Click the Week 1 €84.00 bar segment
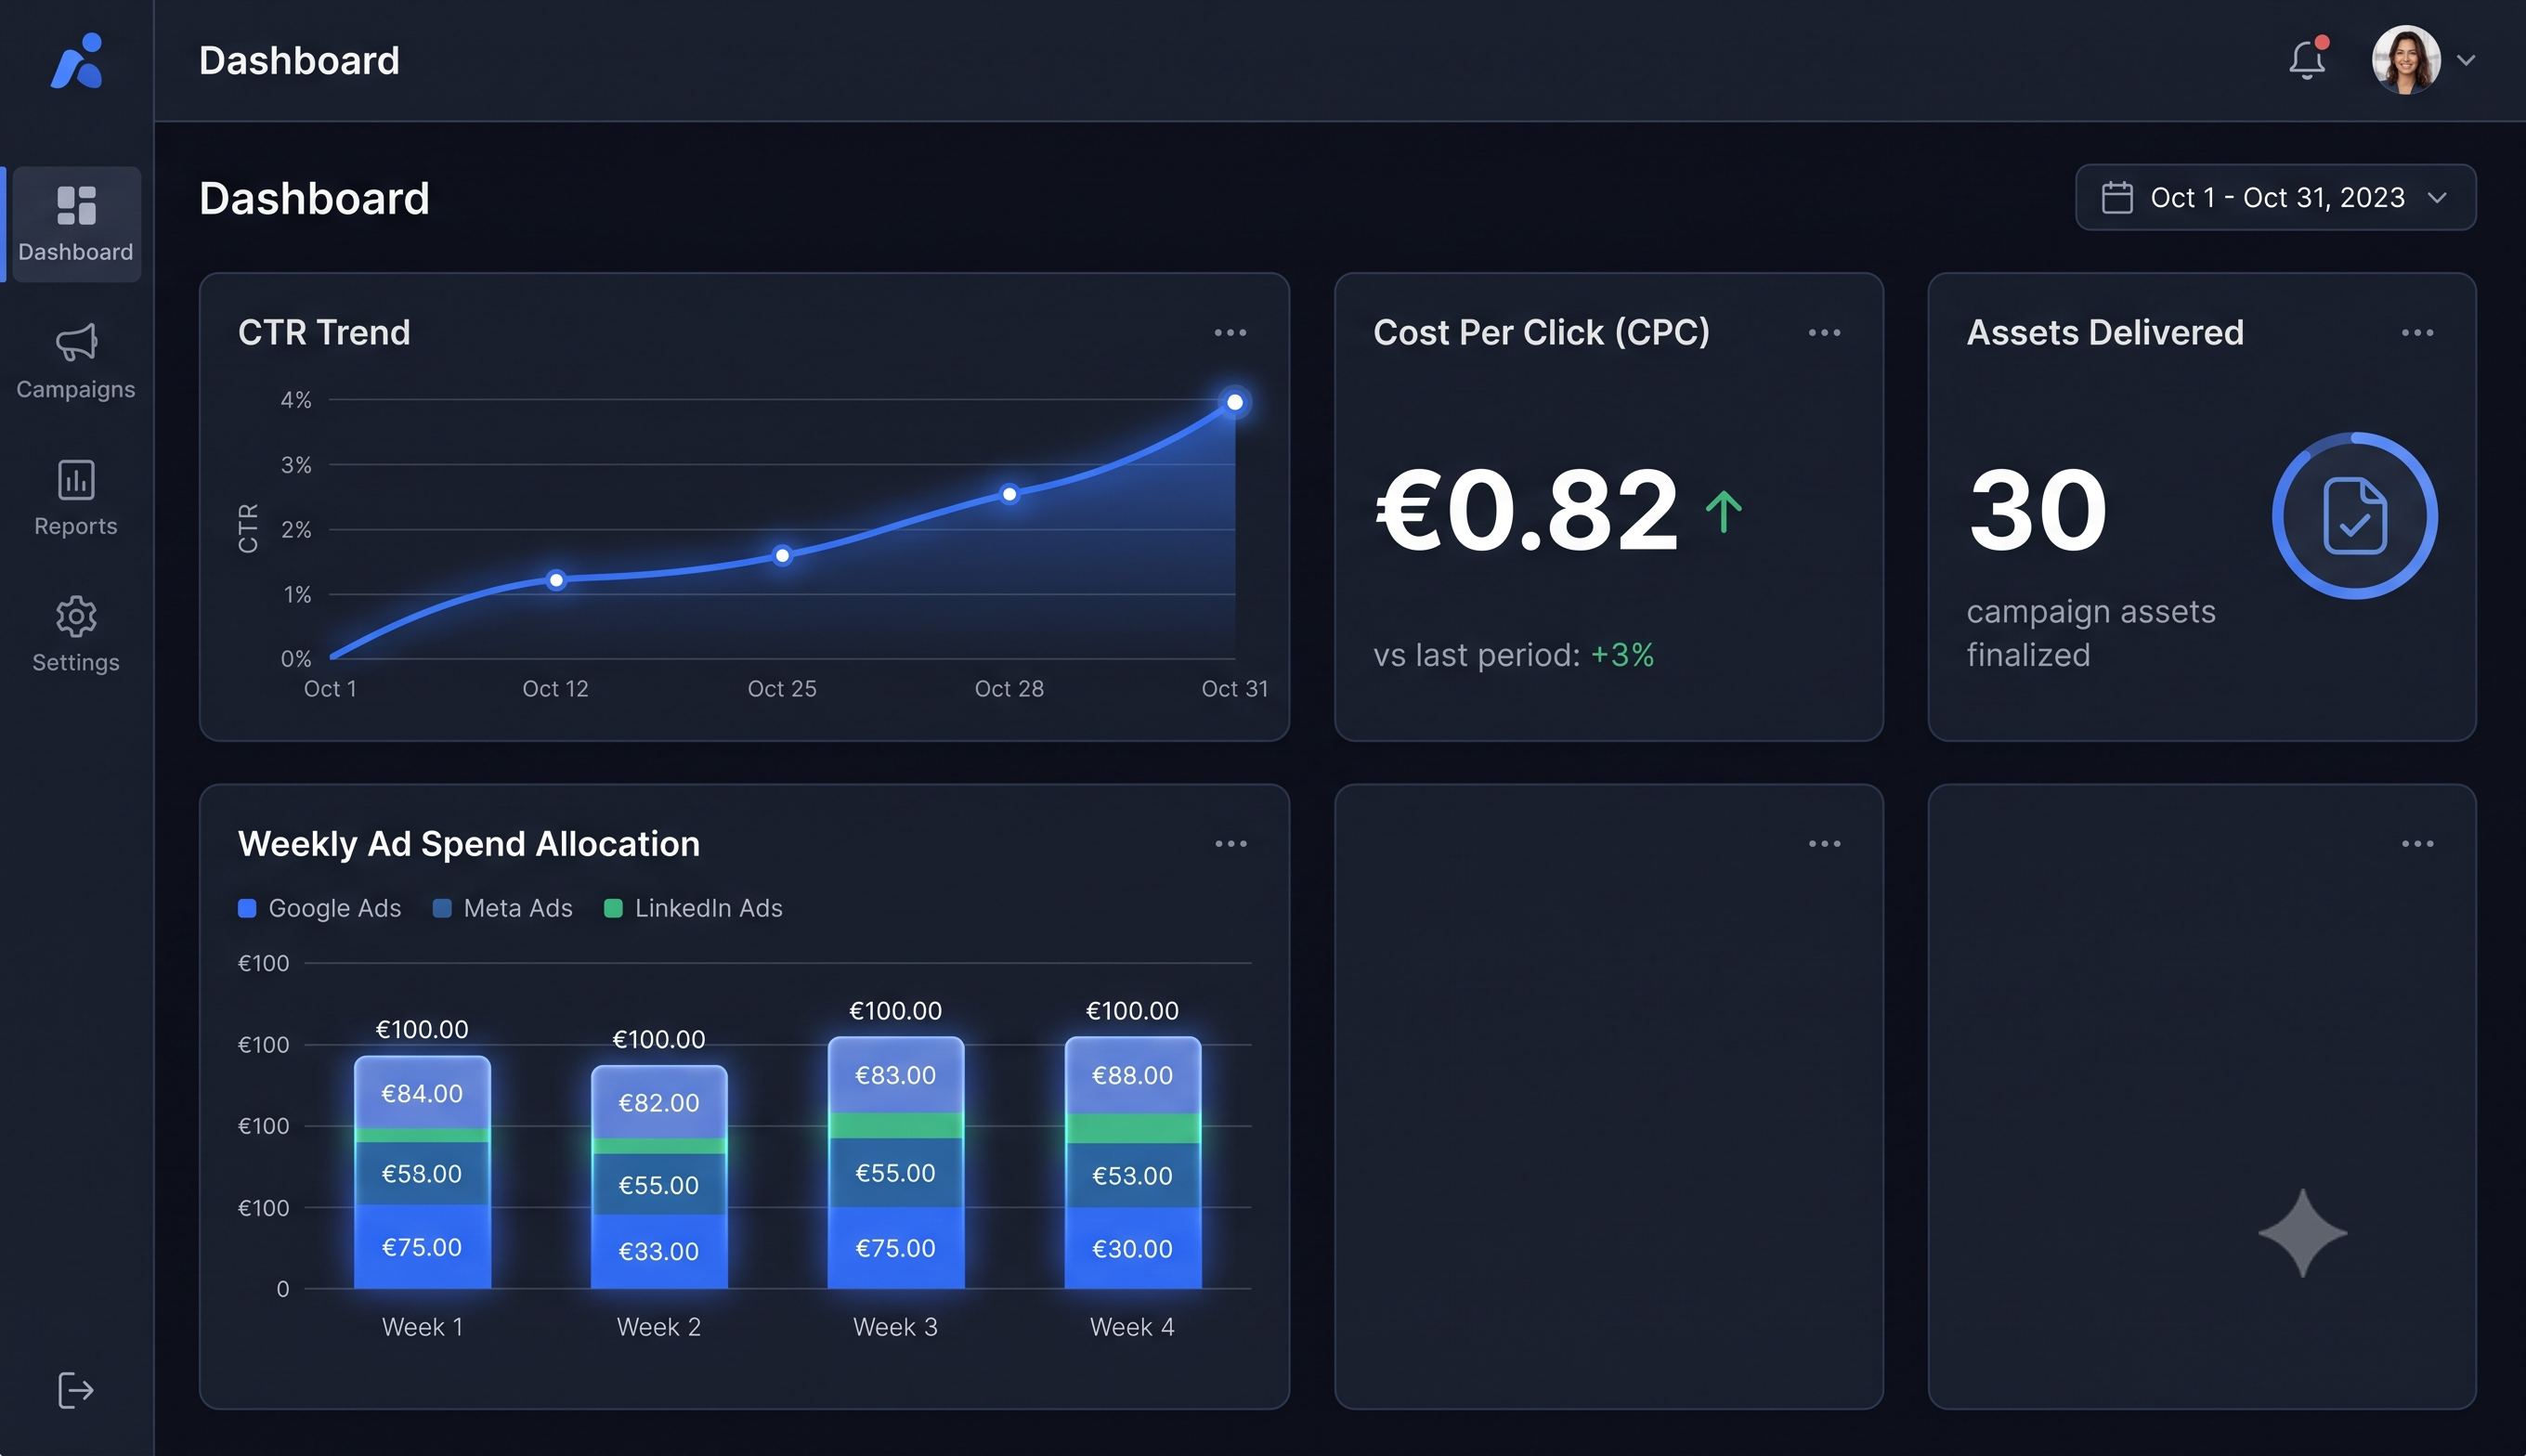 click(422, 1093)
